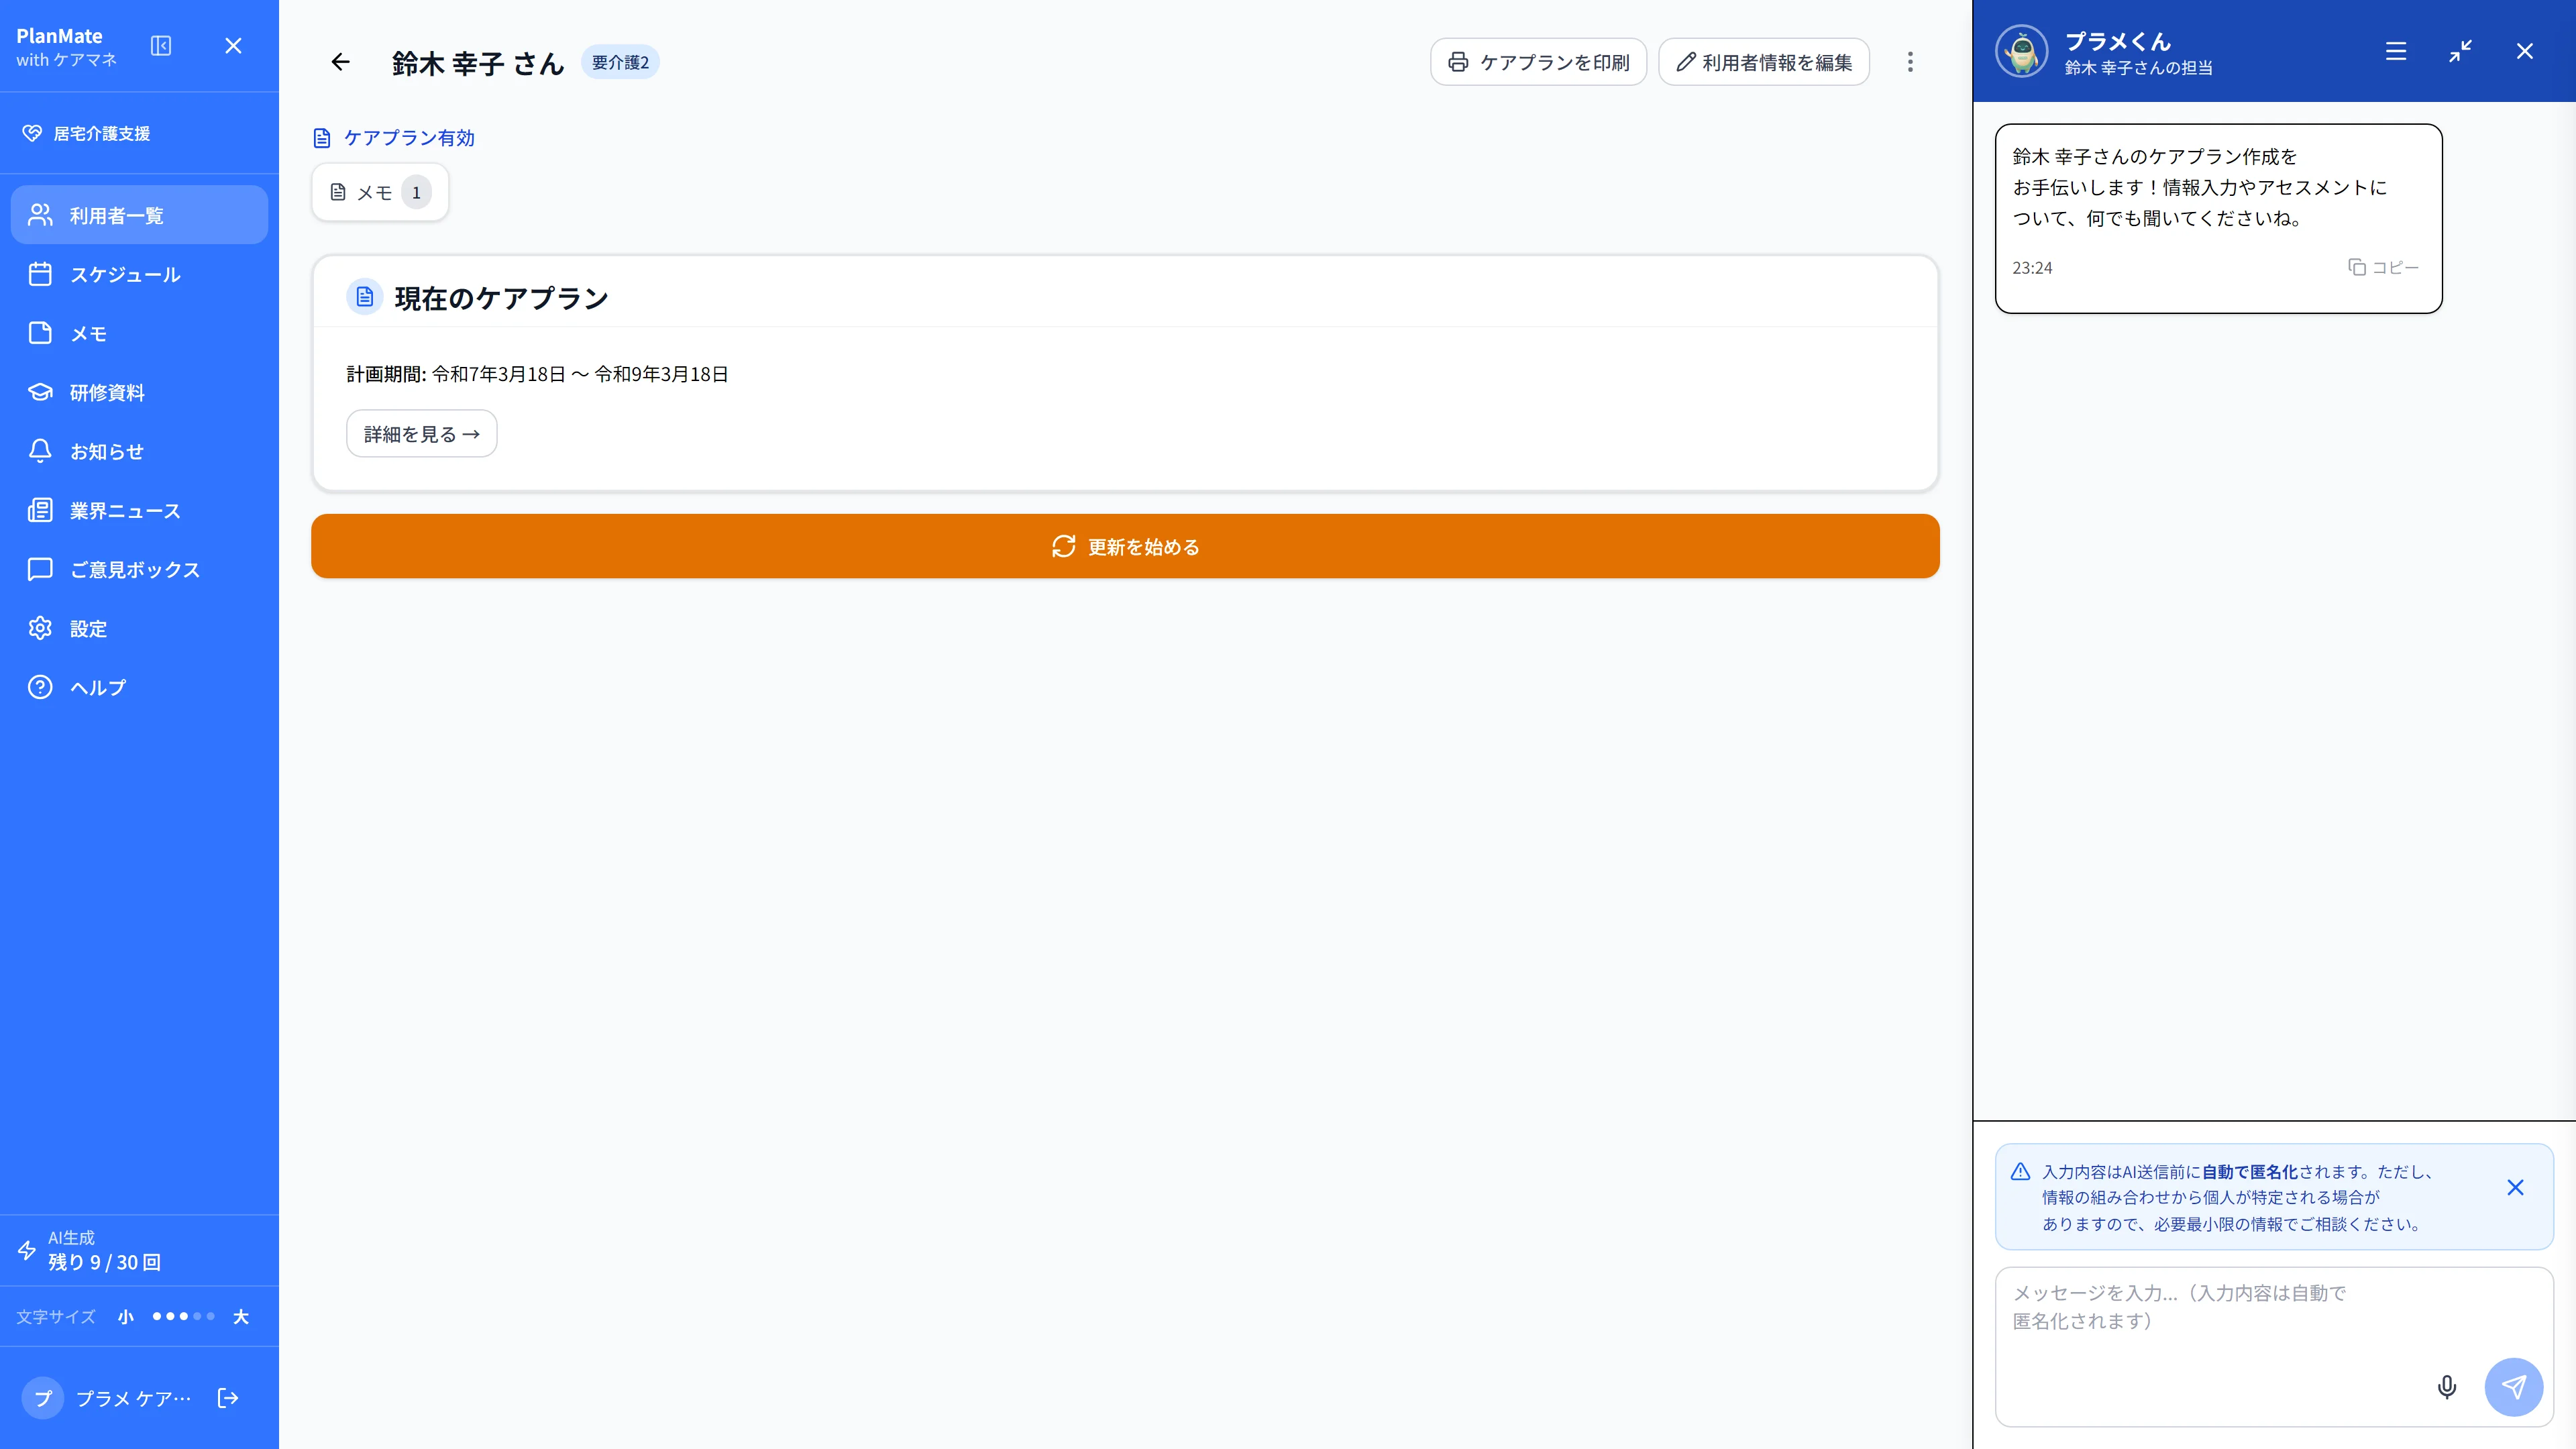2576x1449 pixels.
Task: Click 詳細を見る to view plan details
Action: pyautogui.click(x=421, y=433)
